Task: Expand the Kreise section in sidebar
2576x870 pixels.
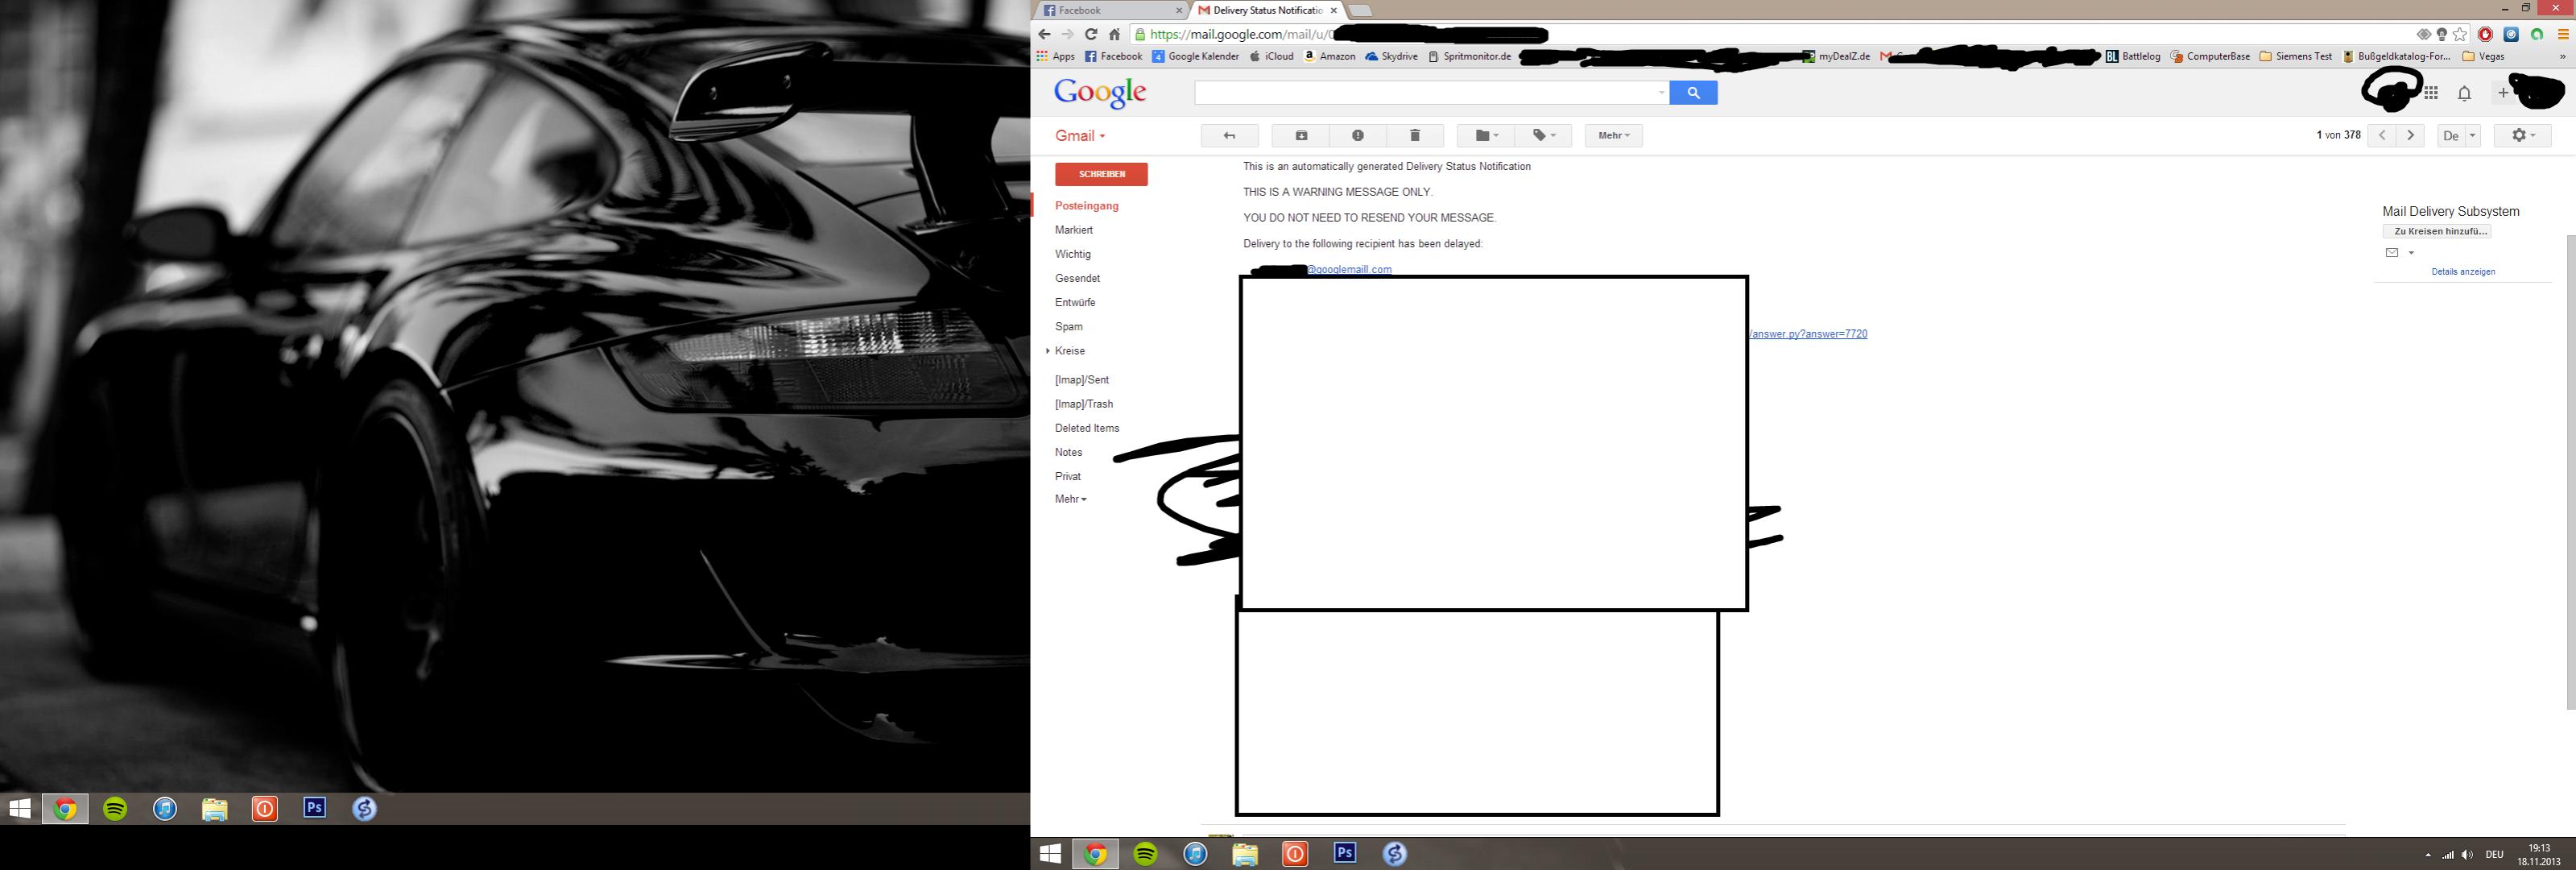Action: [1048, 351]
